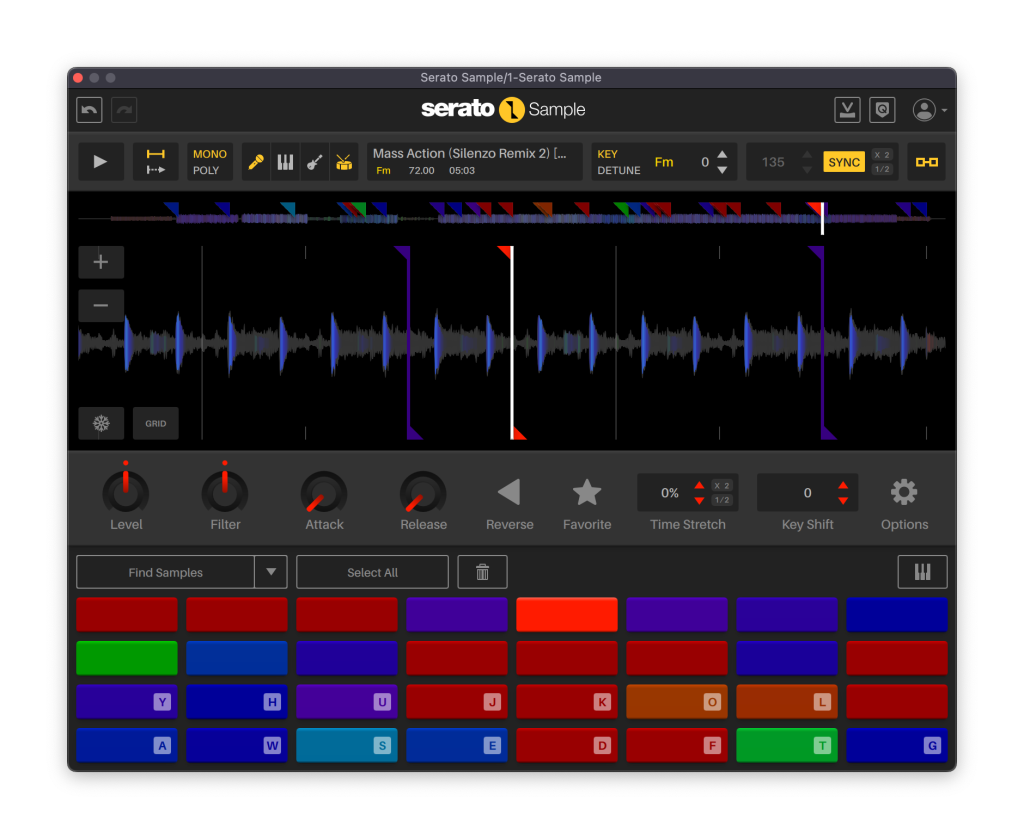The image size is (1024, 839).
Task: Open the user account dropdown menu
Action: pos(930,110)
